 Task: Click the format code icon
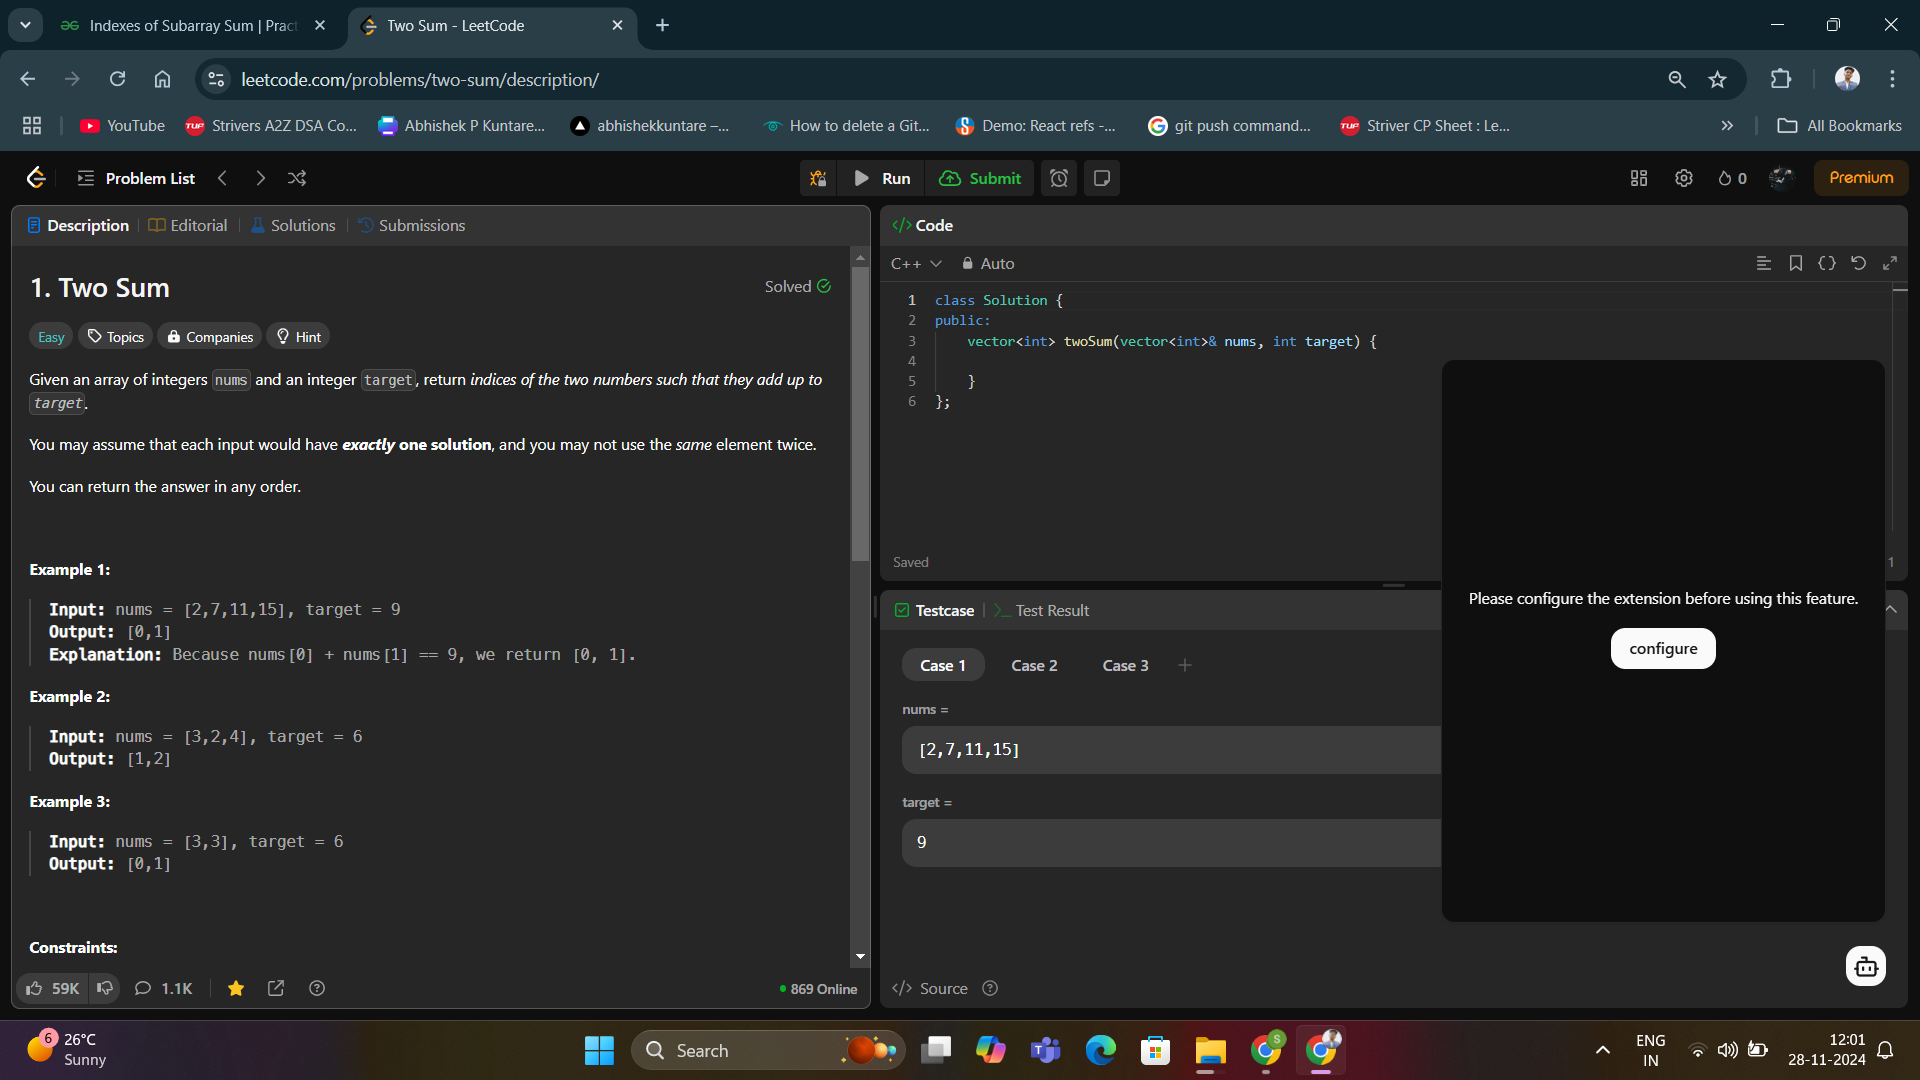(x=1764, y=263)
